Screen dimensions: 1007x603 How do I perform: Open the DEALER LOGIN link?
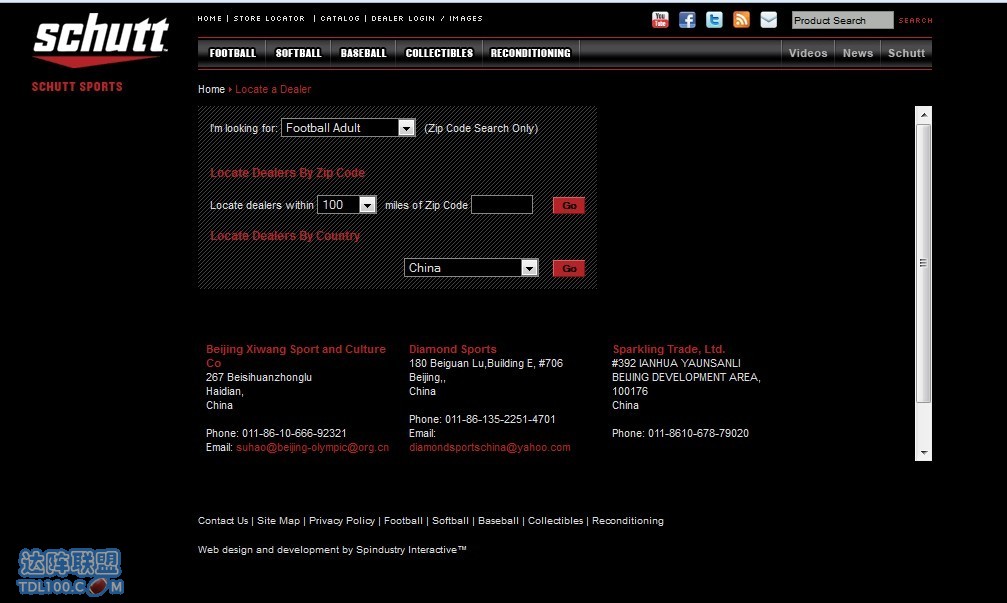[x=403, y=19]
